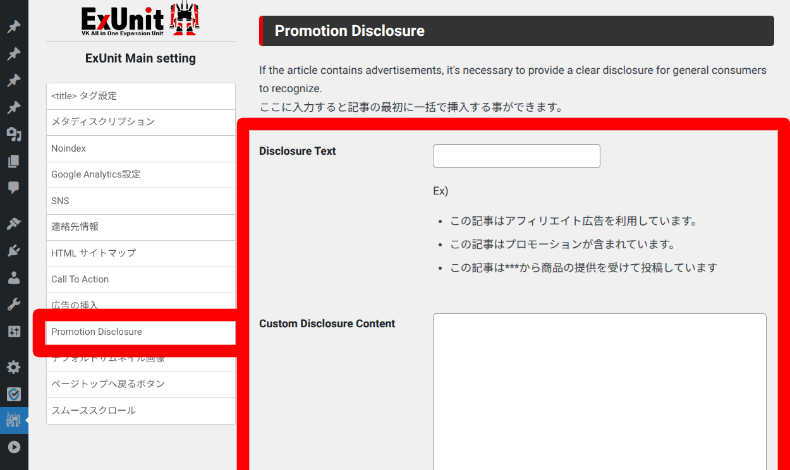Select メタディスクリプション in settings list
Viewport: 790px width, 470px height.
140,122
